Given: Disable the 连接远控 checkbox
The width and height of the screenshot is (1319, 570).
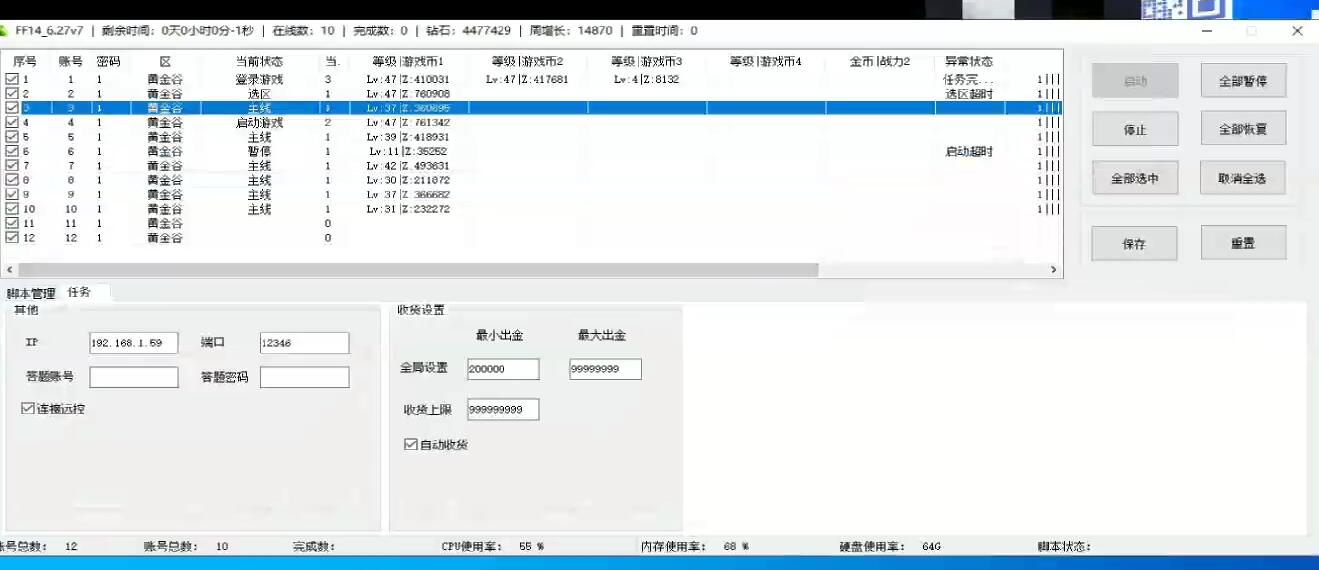Looking at the screenshot, I should tap(27, 408).
